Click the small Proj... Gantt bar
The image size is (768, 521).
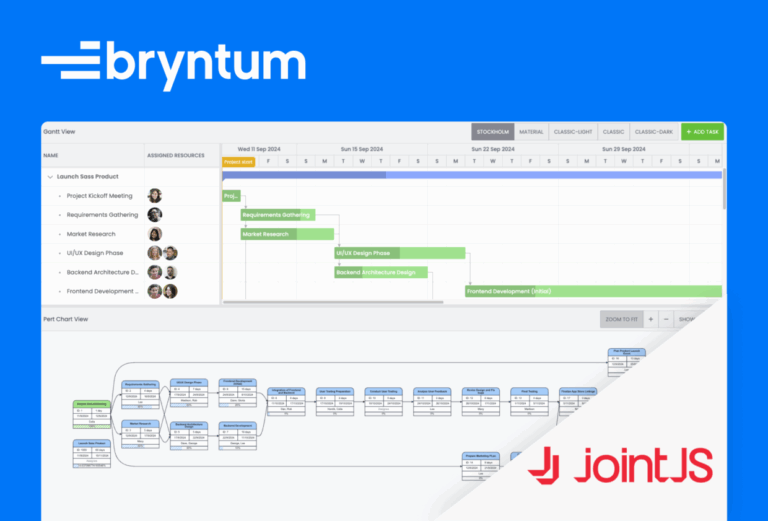(231, 196)
